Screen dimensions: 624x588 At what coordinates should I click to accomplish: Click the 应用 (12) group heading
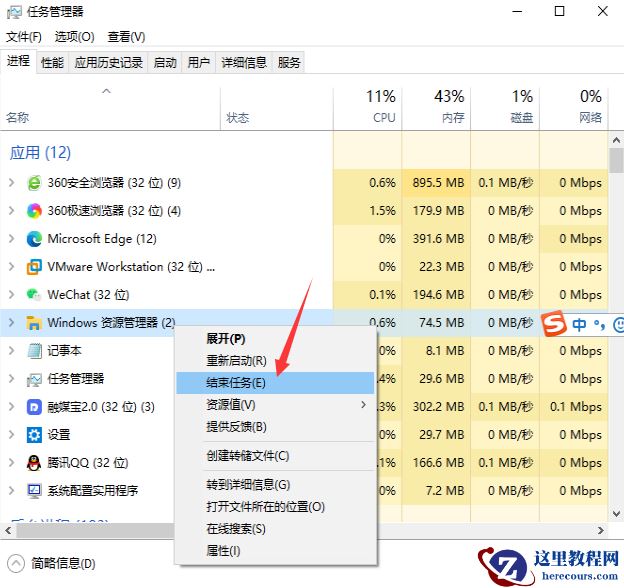(40, 153)
